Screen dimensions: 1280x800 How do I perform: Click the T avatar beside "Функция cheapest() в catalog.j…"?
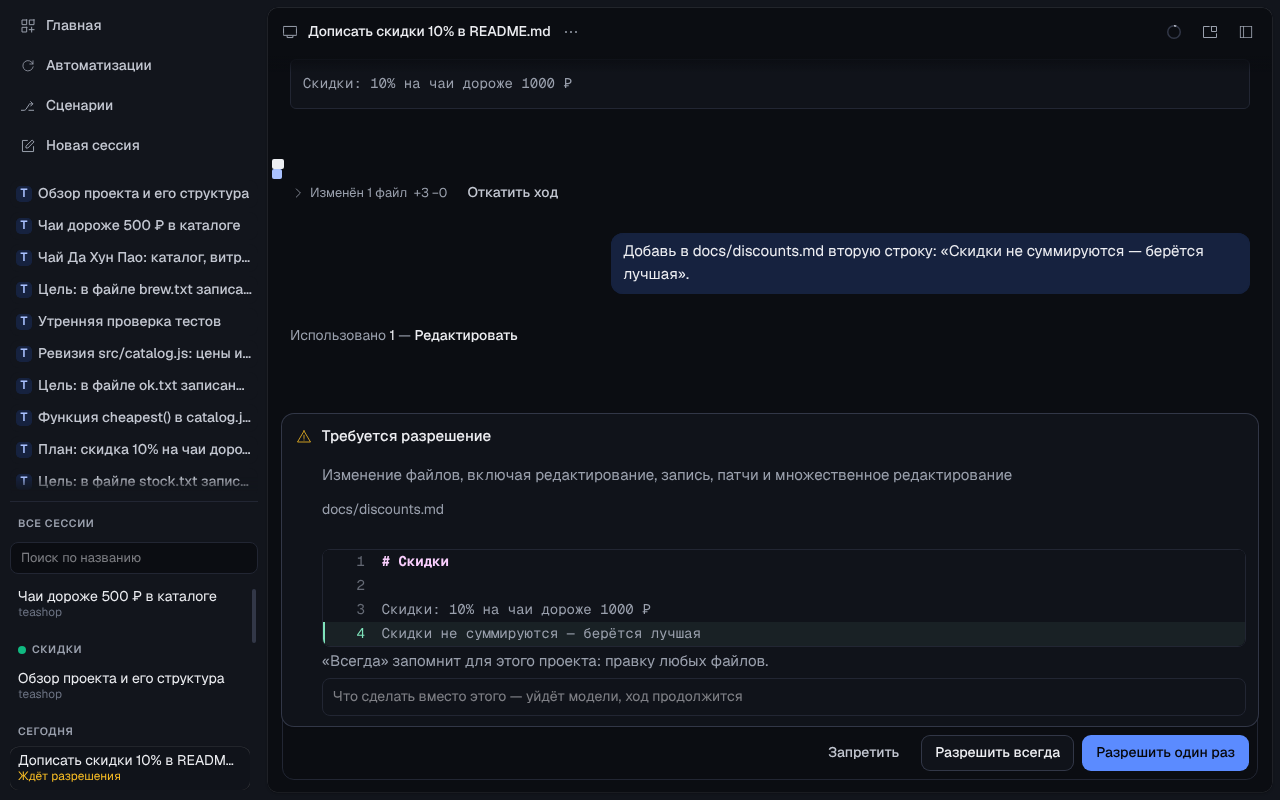point(24,417)
